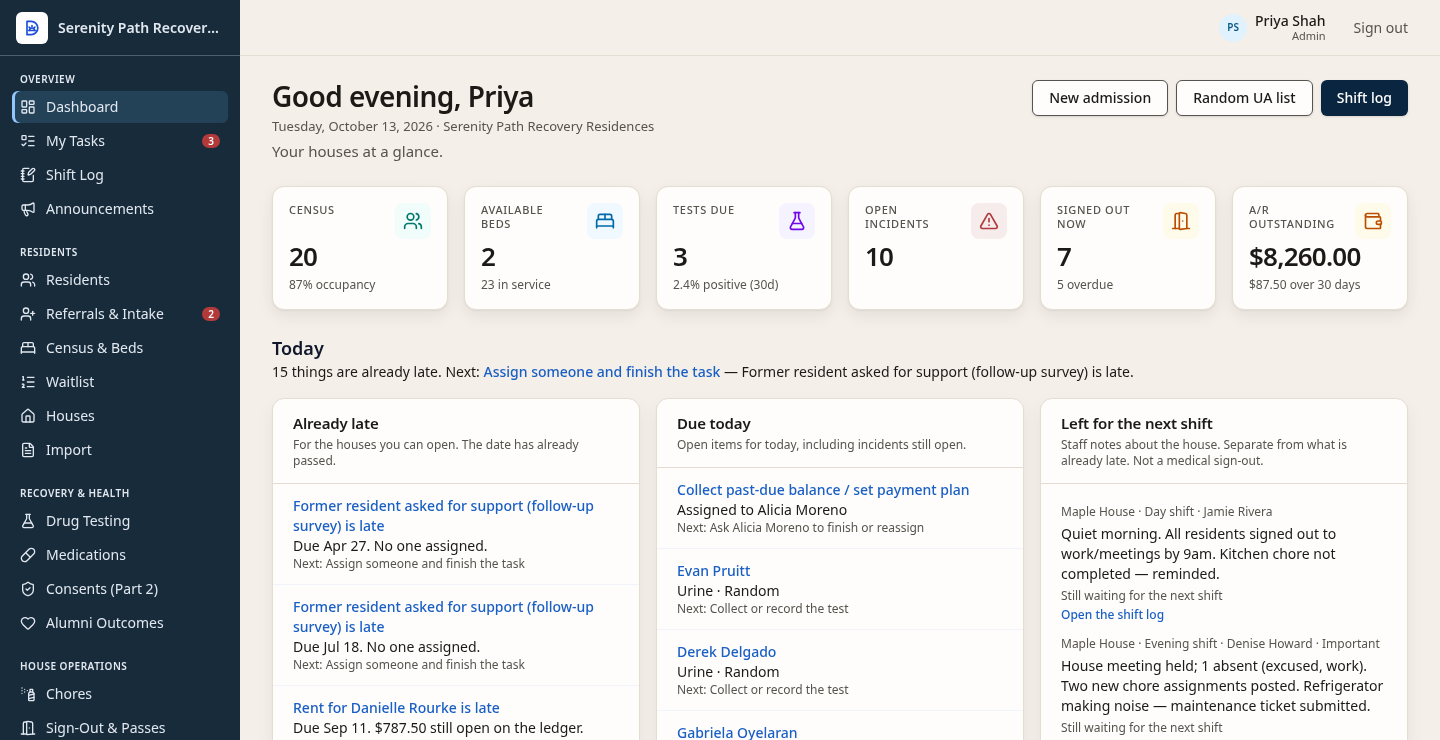Screen dimensions: 1440x740
Task: Click the Signed Out Now card
Action: pos(1128,248)
